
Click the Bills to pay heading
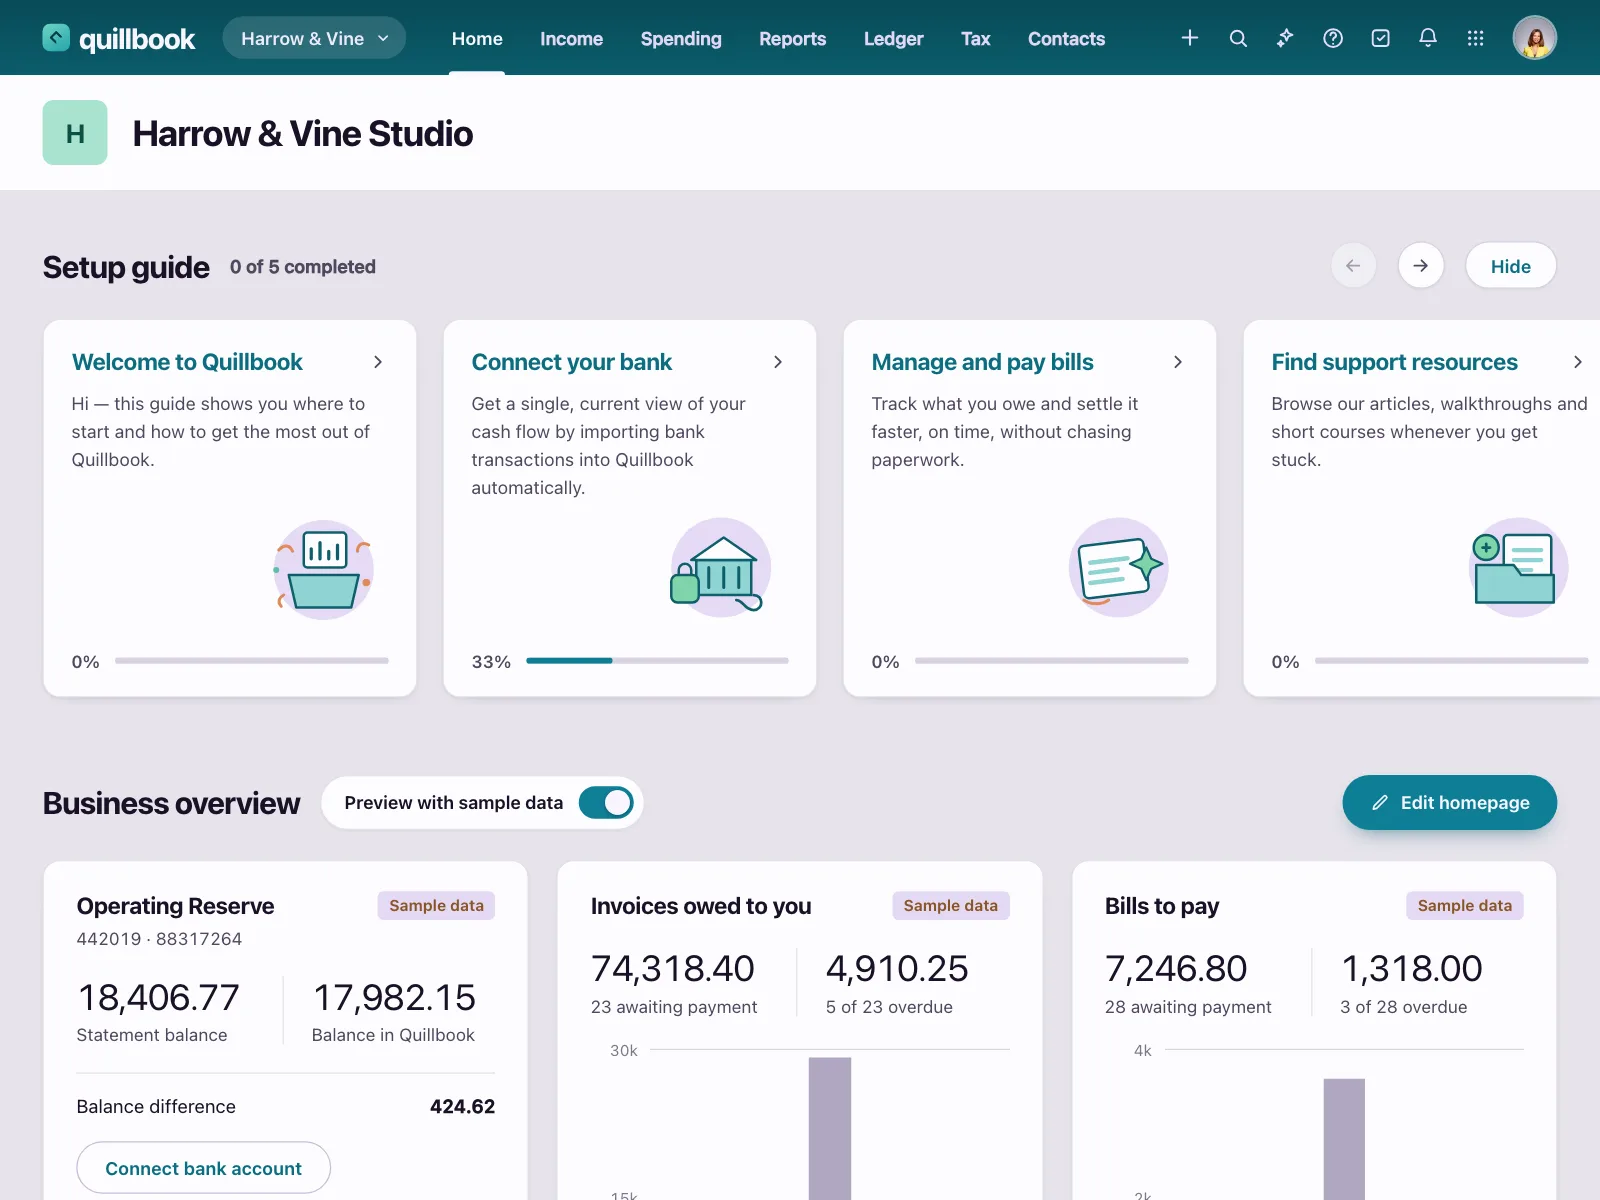click(x=1162, y=906)
